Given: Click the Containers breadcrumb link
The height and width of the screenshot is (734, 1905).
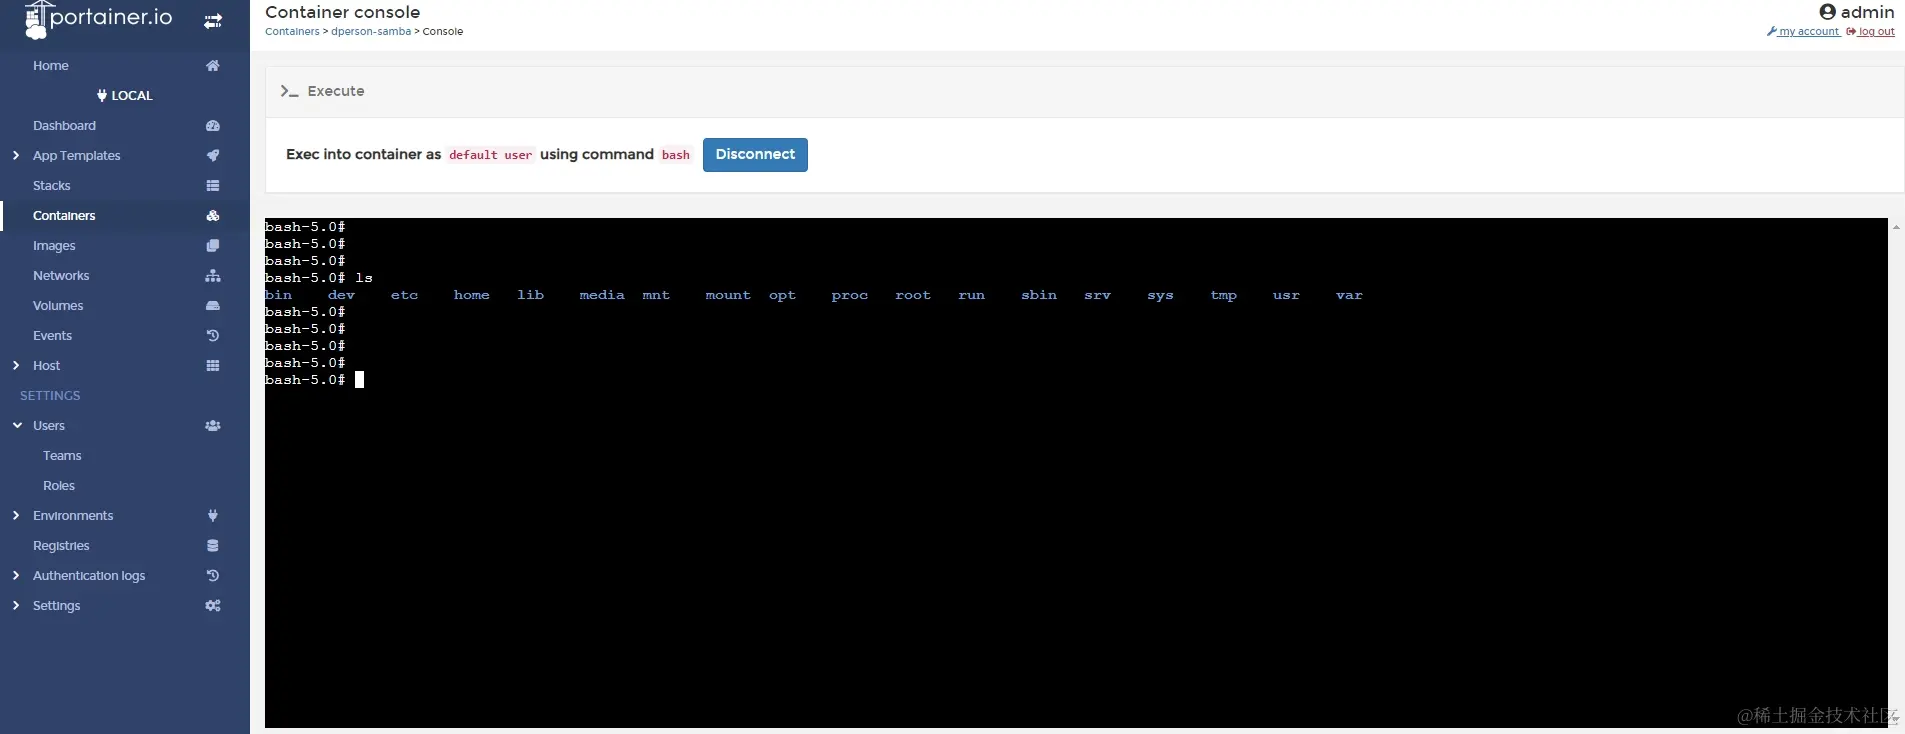Looking at the screenshot, I should pyautogui.click(x=292, y=32).
